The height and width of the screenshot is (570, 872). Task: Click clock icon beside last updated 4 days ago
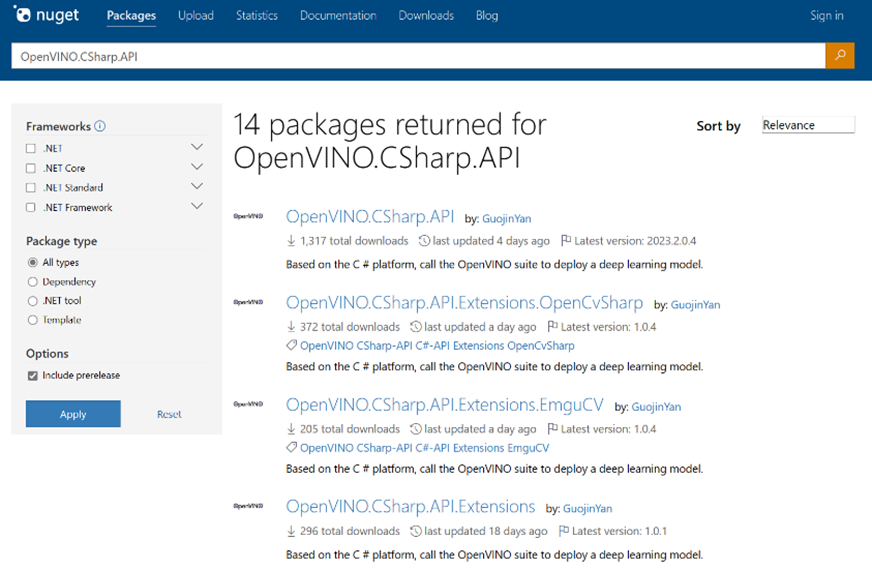424,241
